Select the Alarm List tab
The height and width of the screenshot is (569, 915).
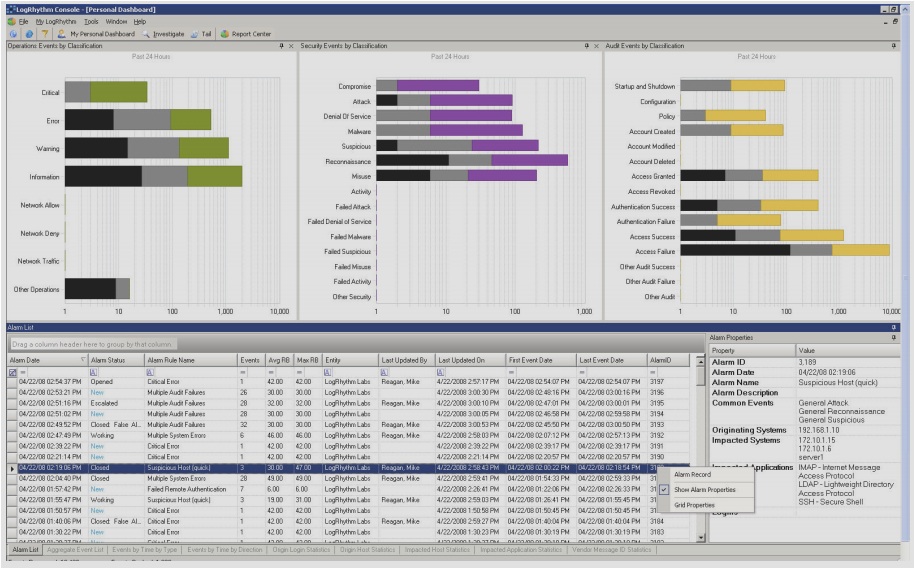point(25,550)
